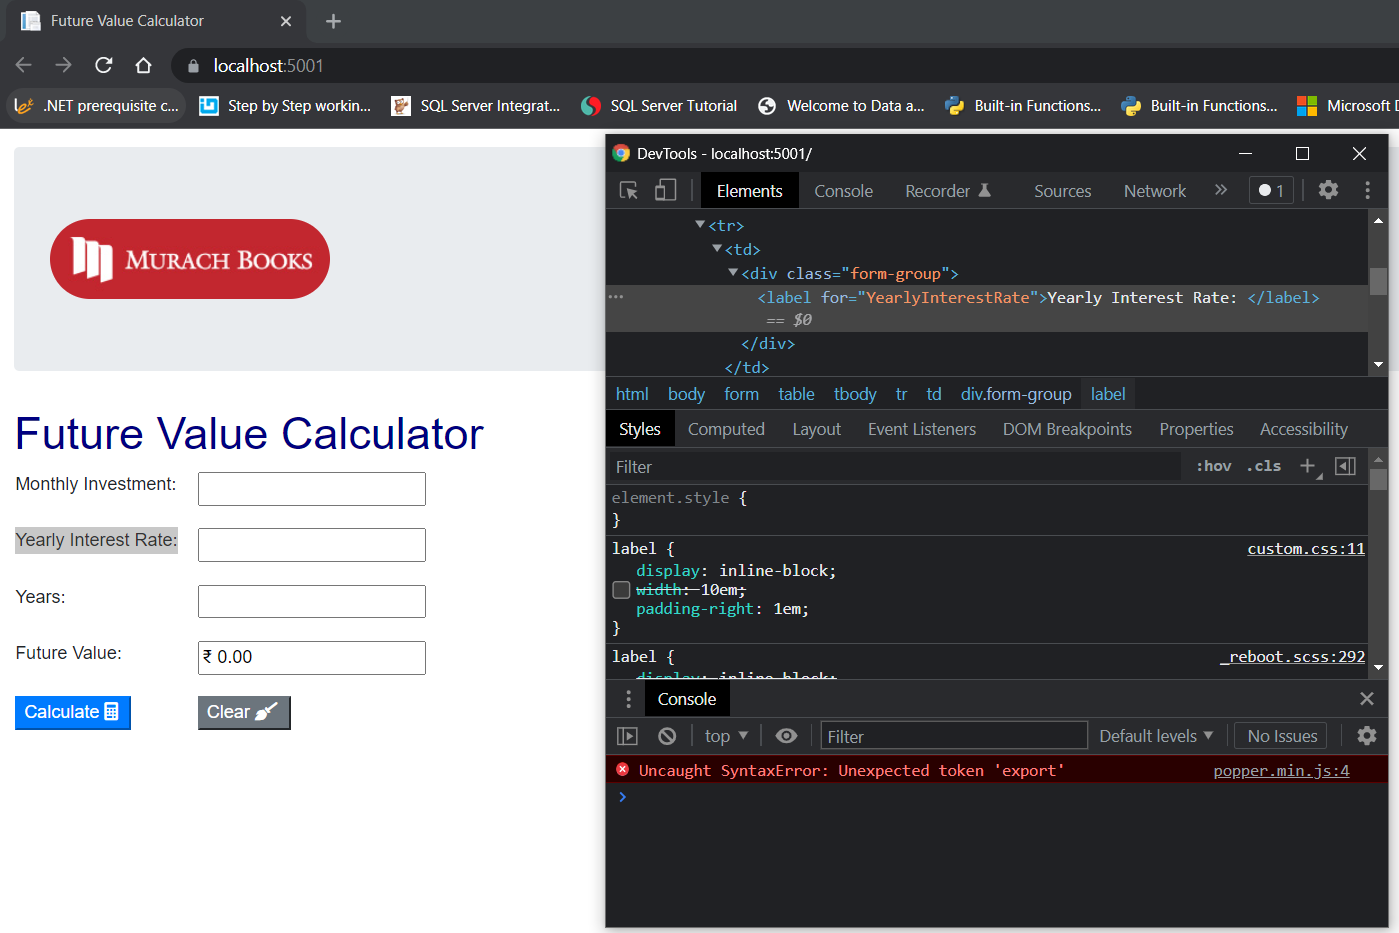The height and width of the screenshot is (933, 1399).
Task: Go to the browser home page
Action: pyautogui.click(x=143, y=65)
